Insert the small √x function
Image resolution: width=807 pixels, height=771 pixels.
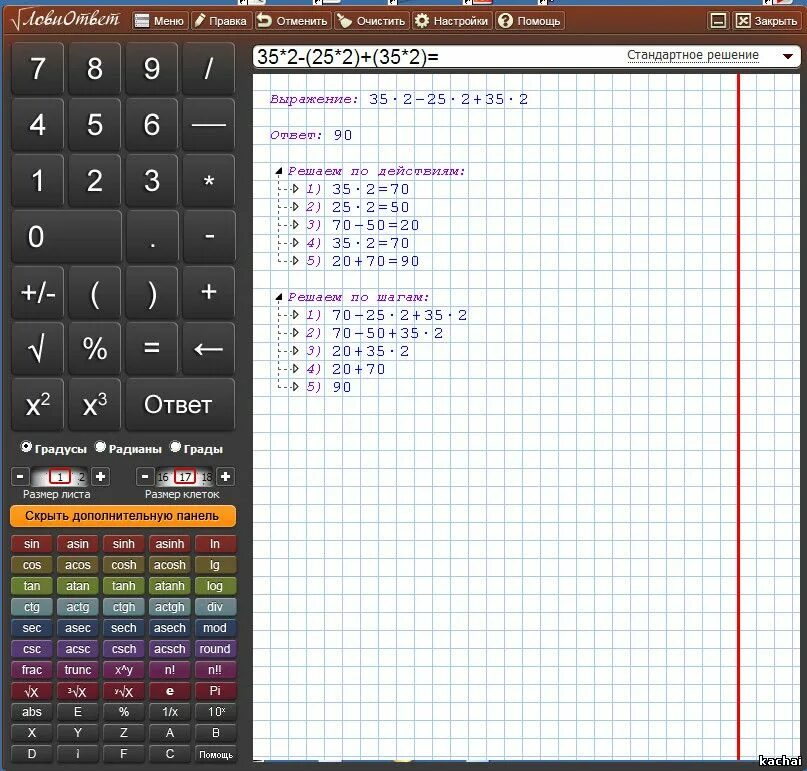pyautogui.click(x=31, y=691)
